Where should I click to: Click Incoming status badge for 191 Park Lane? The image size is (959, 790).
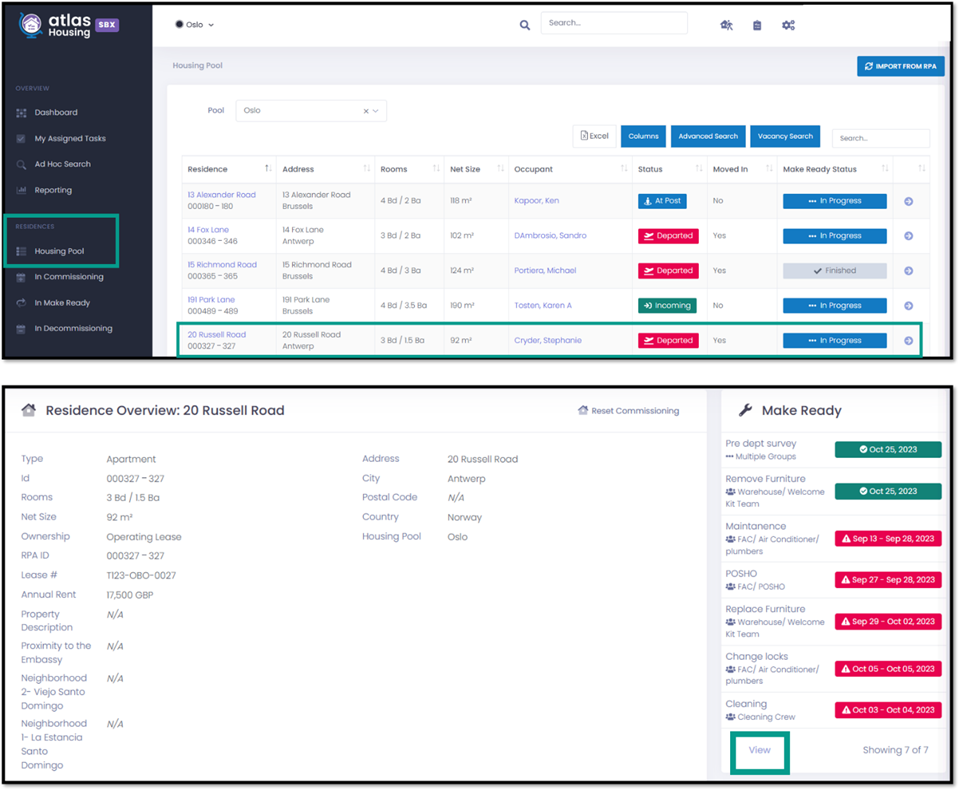667,306
